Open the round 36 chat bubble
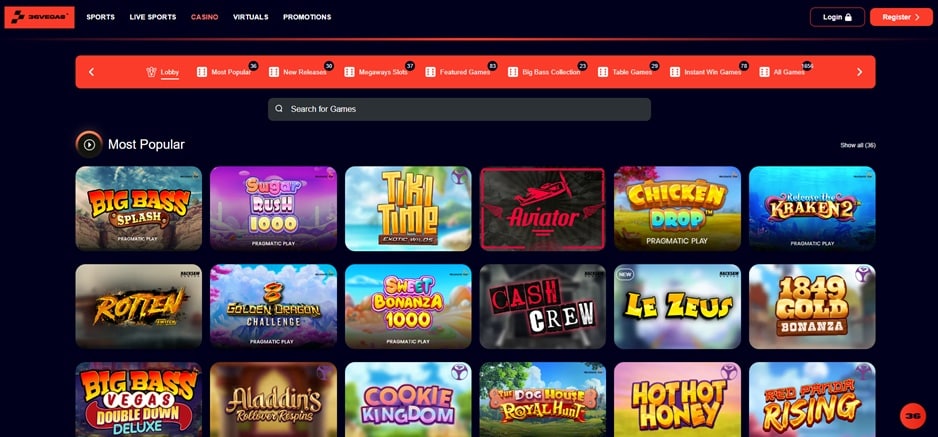Image resolution: width=938 pixels, height=437 pixels. click(x=913, y=416)
